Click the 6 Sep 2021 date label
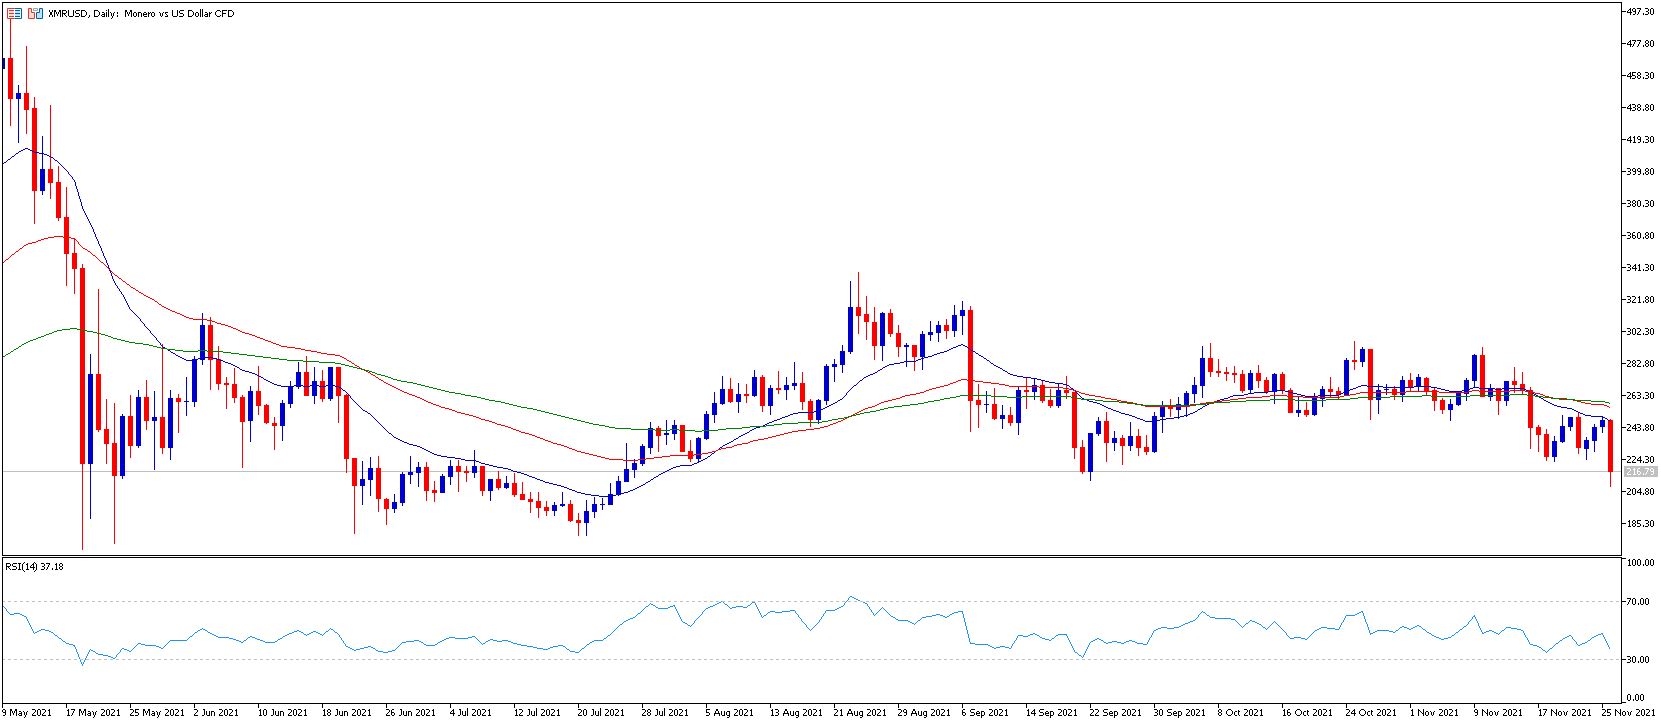The height and width of the screenshot is (722, 1661). (986, 713)
